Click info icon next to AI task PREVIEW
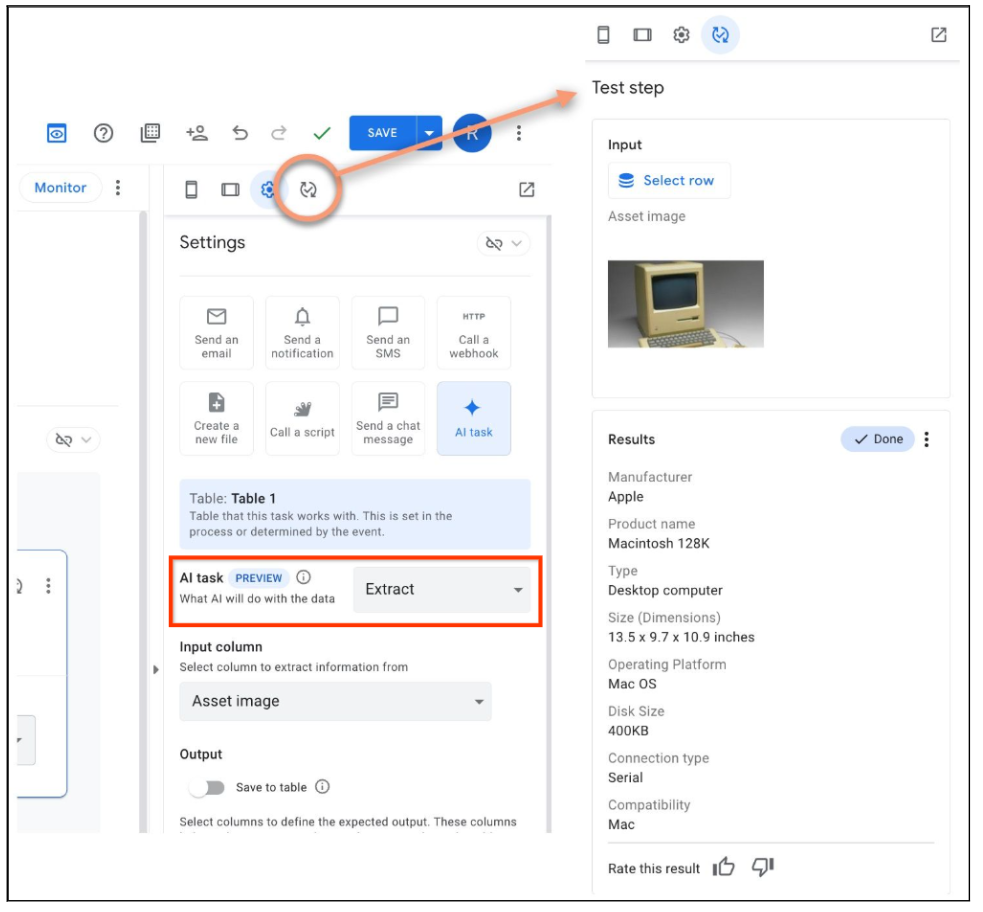The image size is (983, 912). coord(303,577)
